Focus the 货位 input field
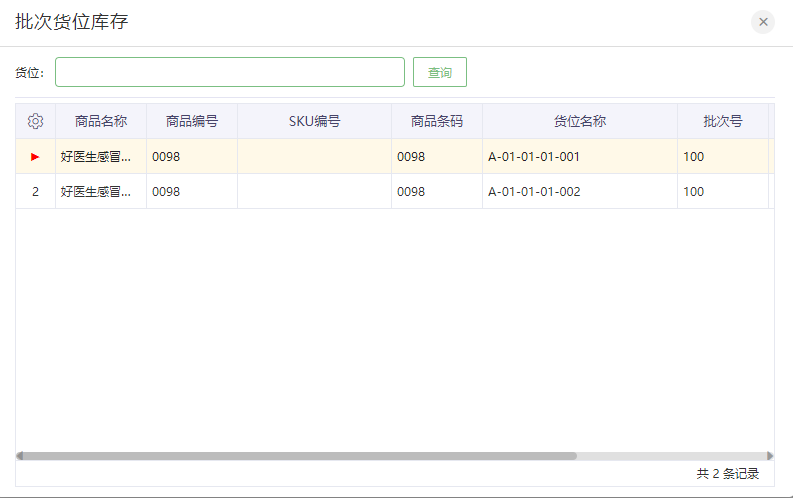793x498 pixels. pyautogui.click(x=230, y=72)
